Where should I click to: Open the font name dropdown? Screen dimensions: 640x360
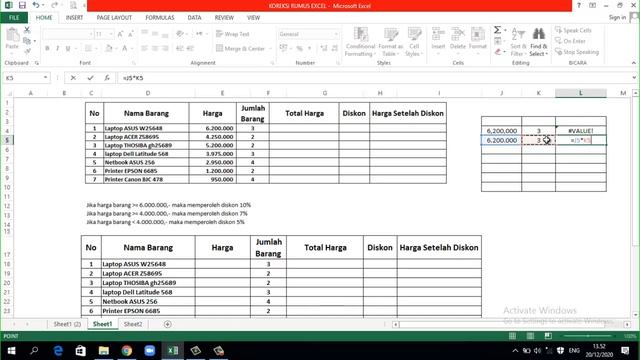[91, 34]
